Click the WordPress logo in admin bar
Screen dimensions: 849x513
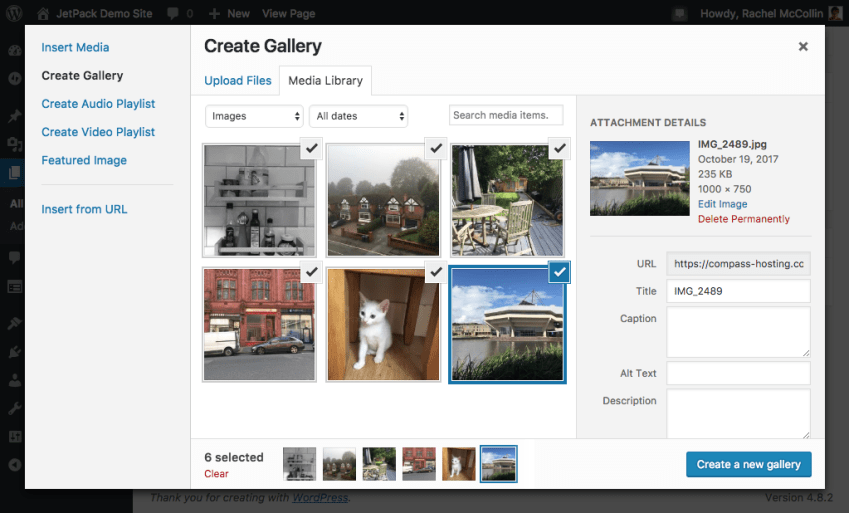(15, 14)
